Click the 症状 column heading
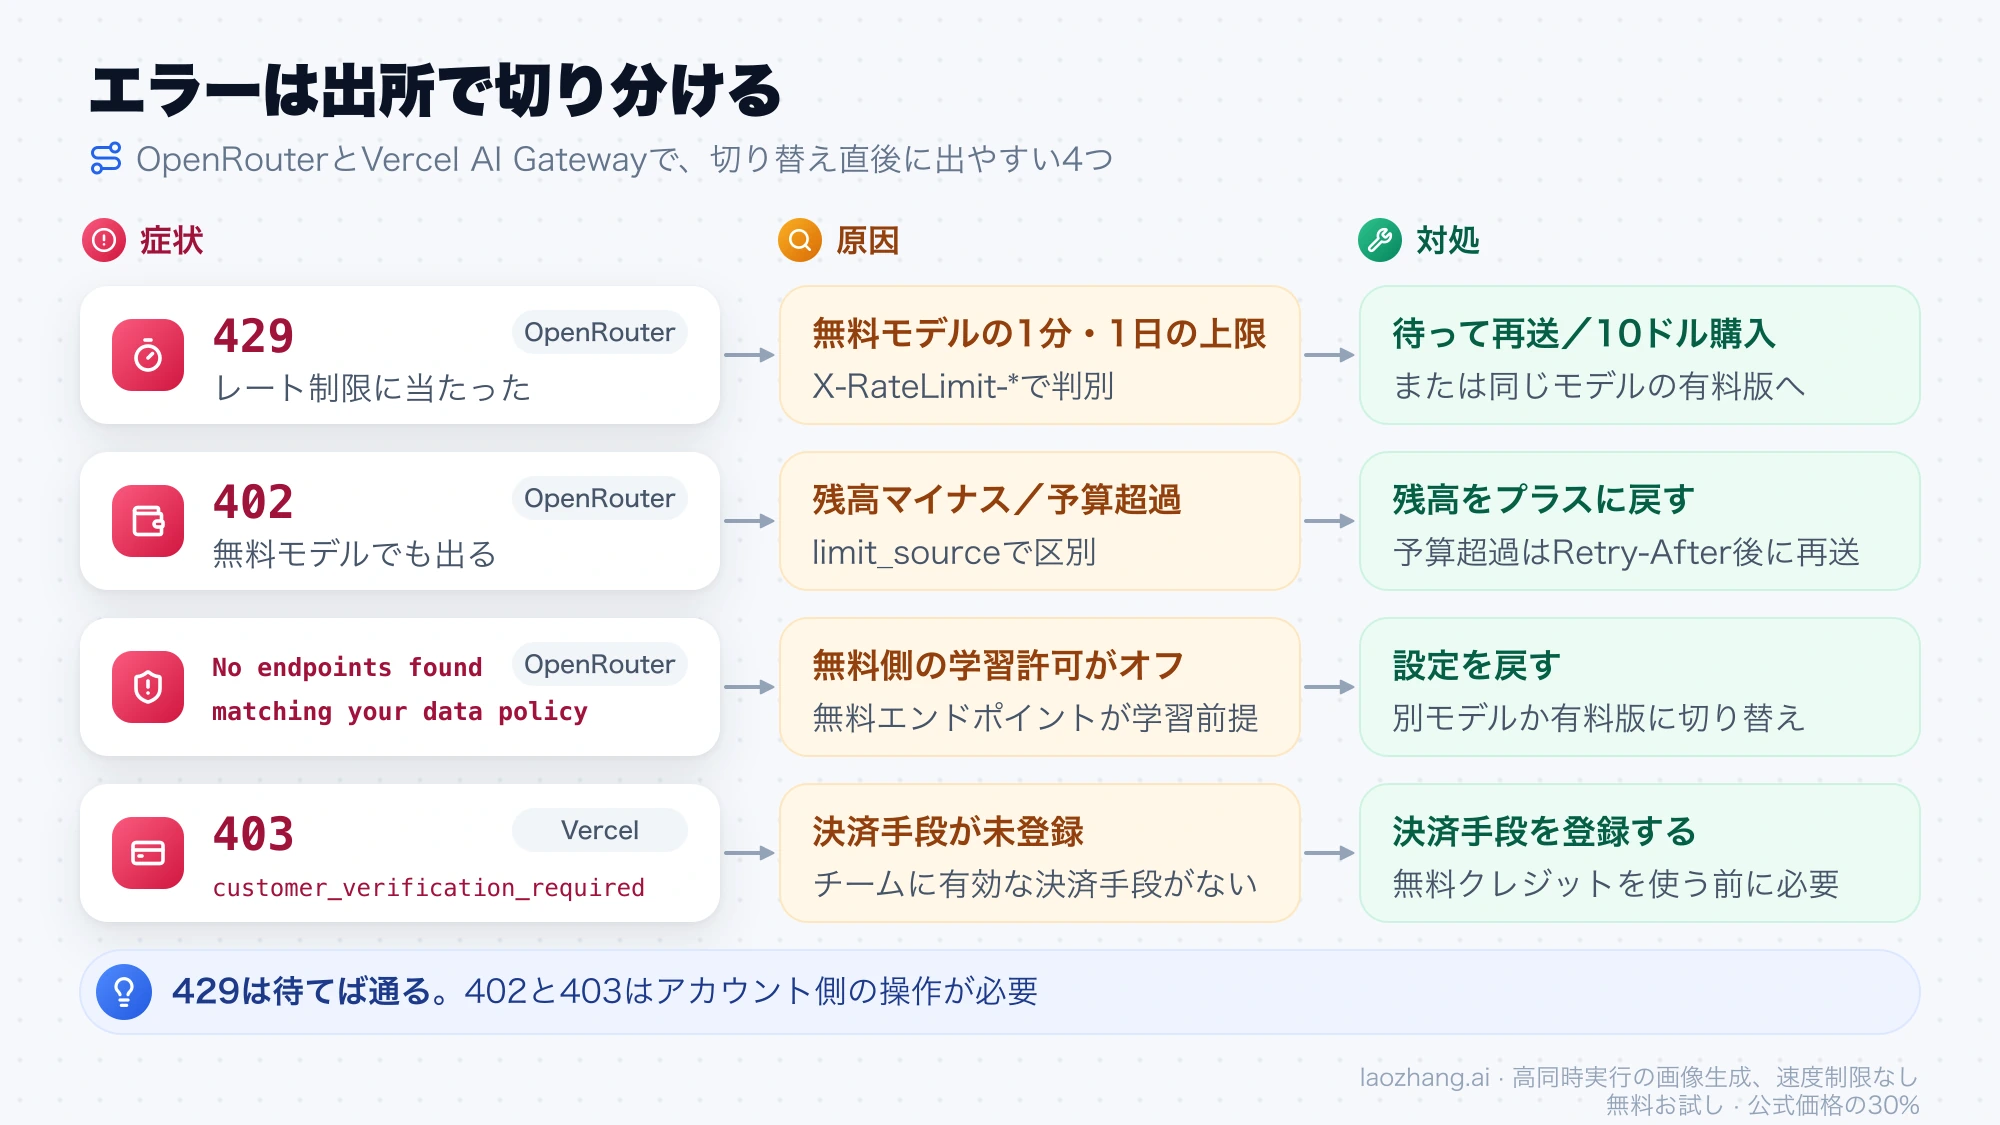Viewport: 2000px width, 1125px height. [x=171, y=240]
